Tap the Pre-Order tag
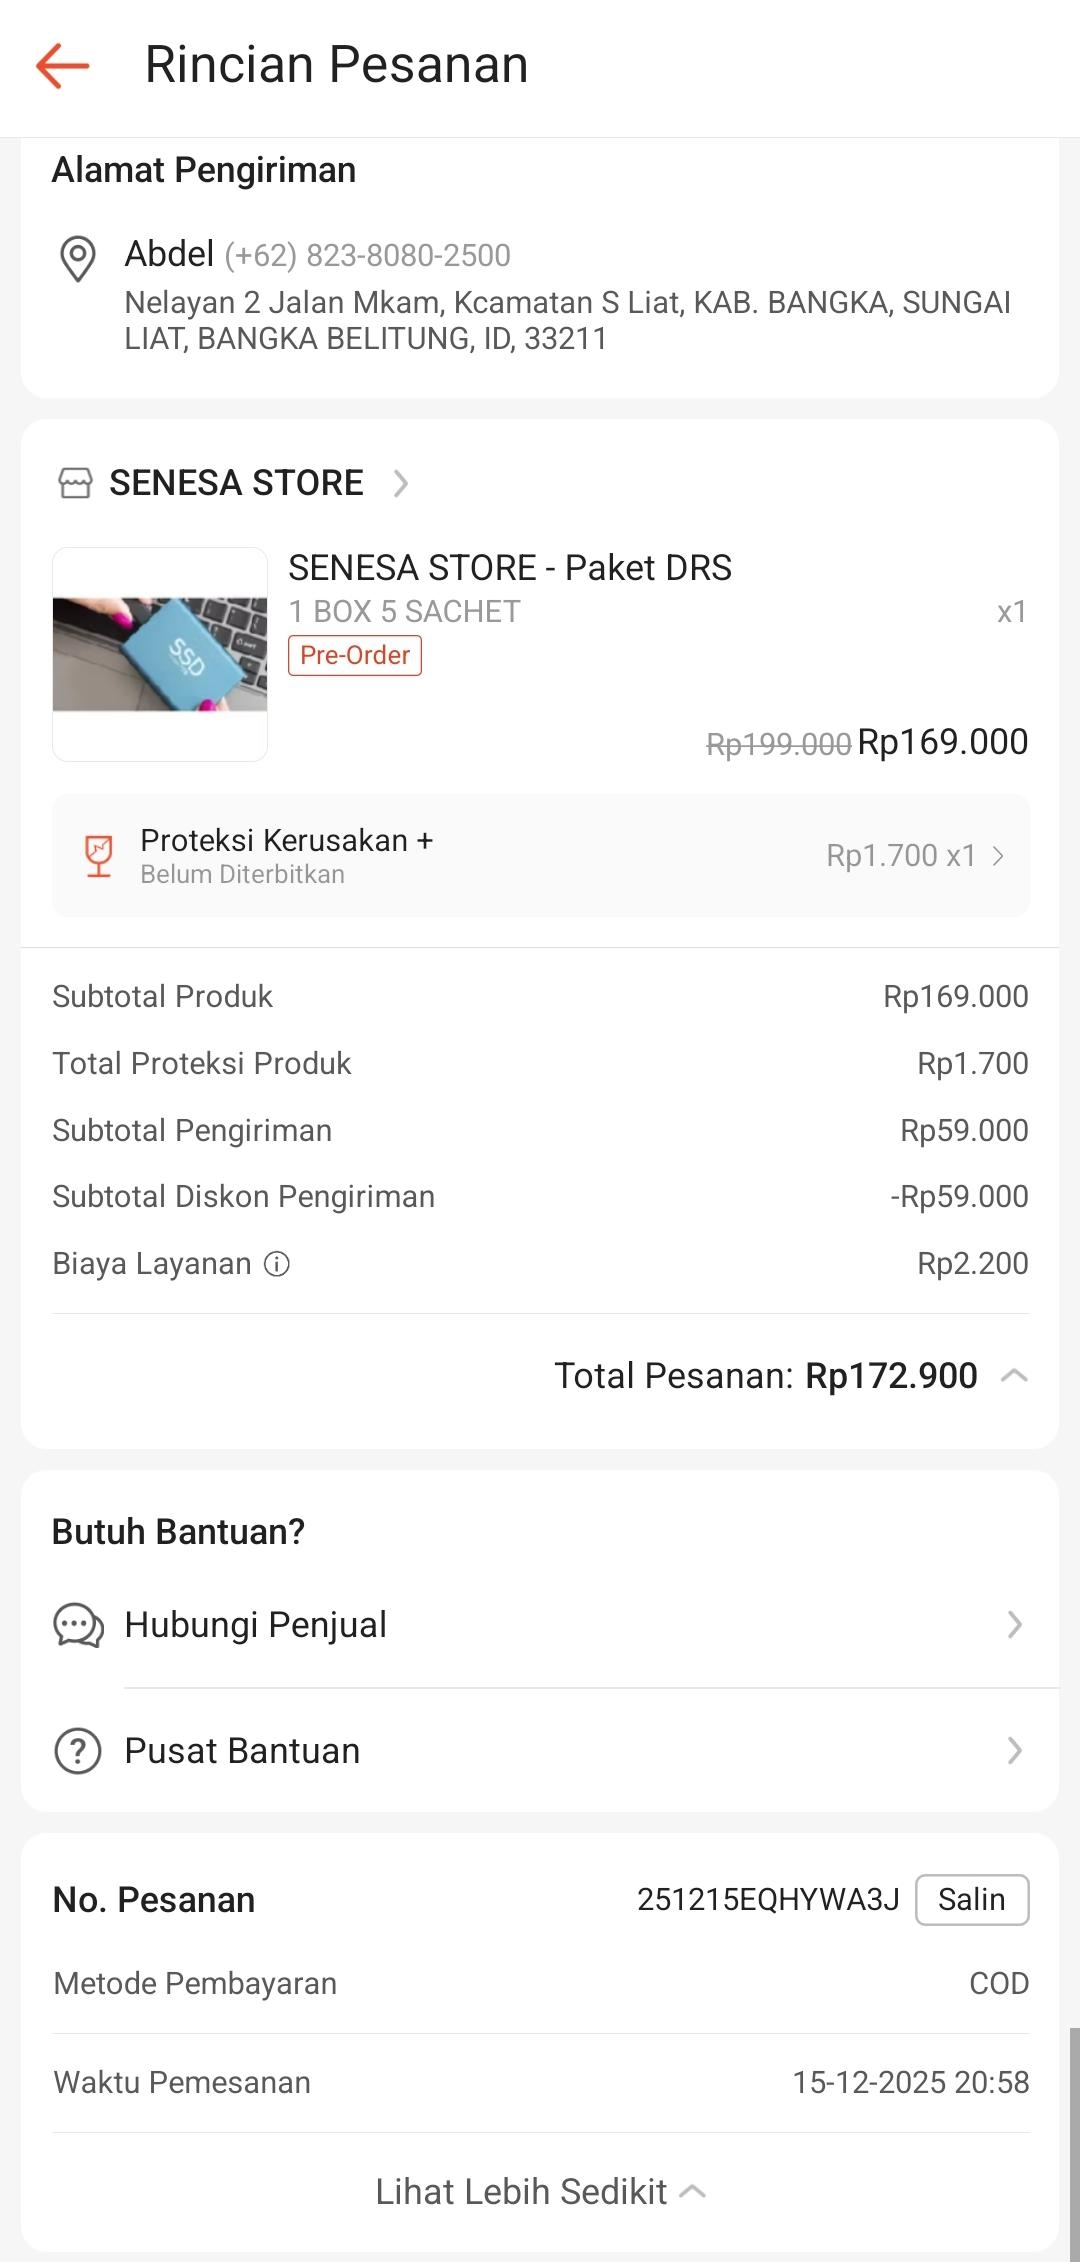 (x=355, y=656)
